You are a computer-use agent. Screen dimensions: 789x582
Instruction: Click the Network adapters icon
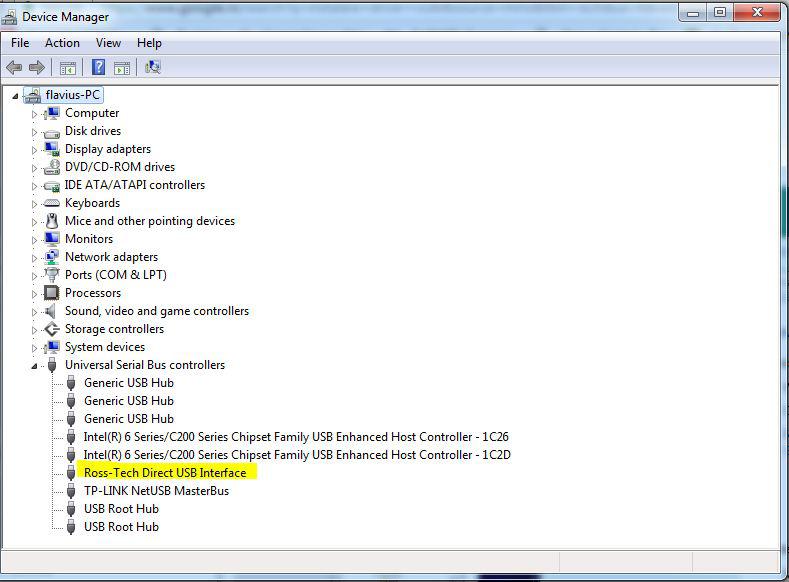52,257
